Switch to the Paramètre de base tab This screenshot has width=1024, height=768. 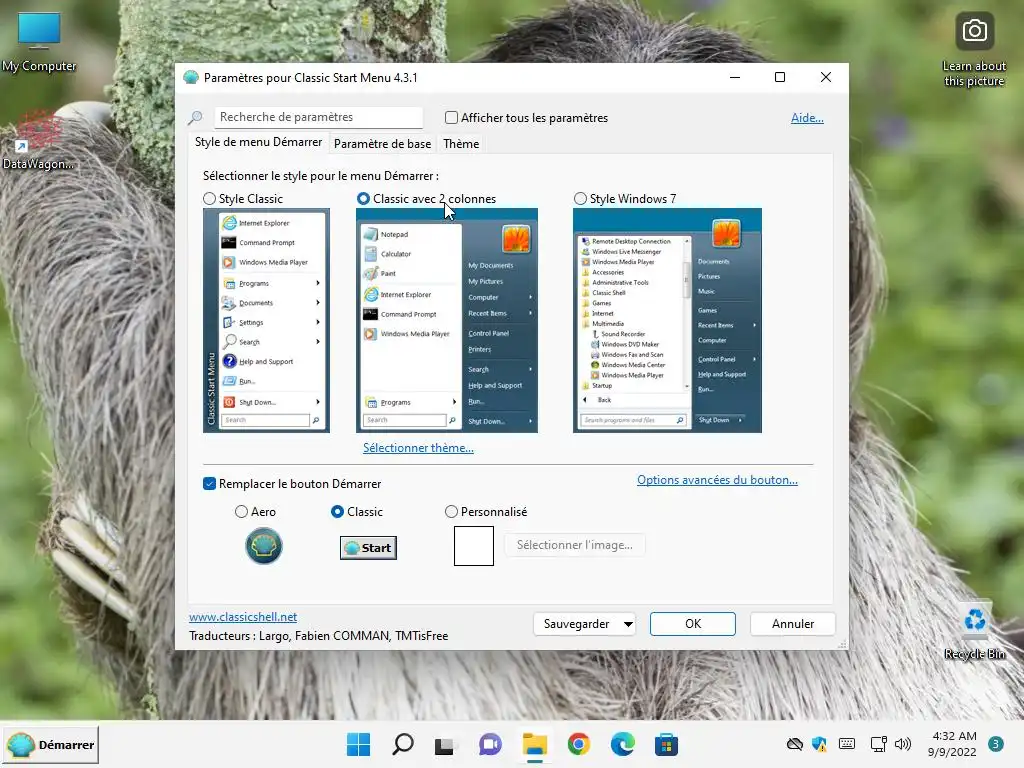click(383, 144)
